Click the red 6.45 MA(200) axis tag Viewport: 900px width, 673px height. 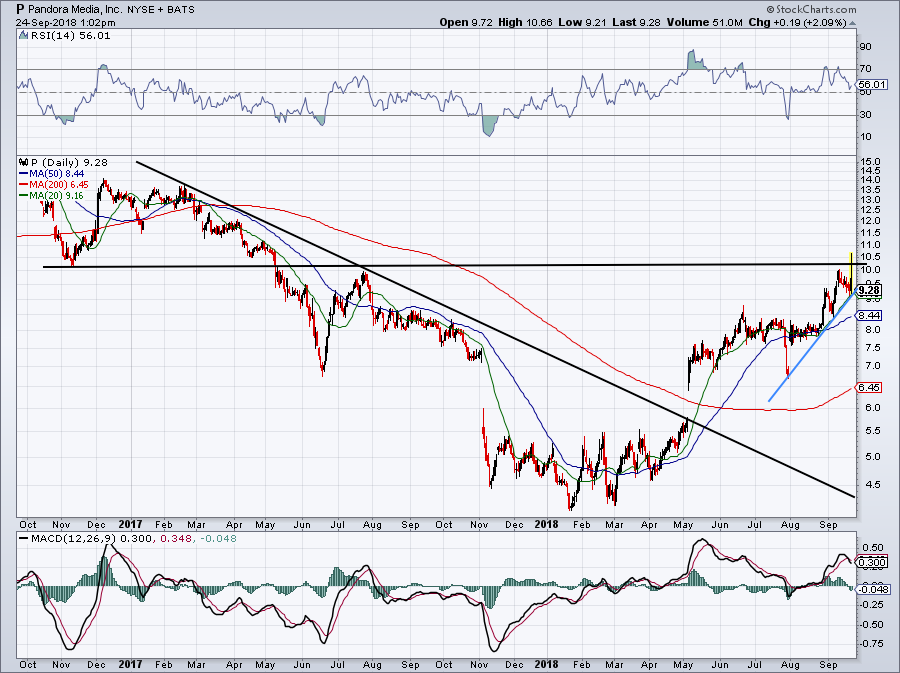point(869,387)
